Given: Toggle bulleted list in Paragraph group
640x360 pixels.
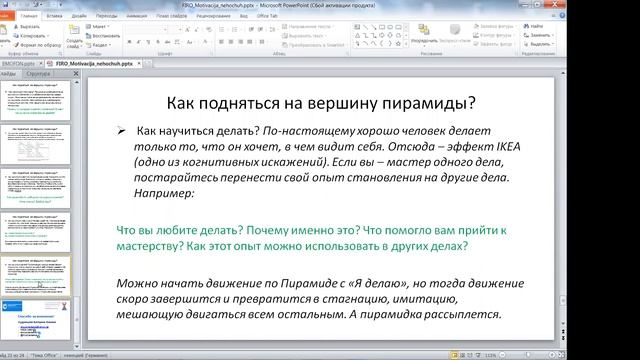Looking at the screenshot, I should coord(222,29).
